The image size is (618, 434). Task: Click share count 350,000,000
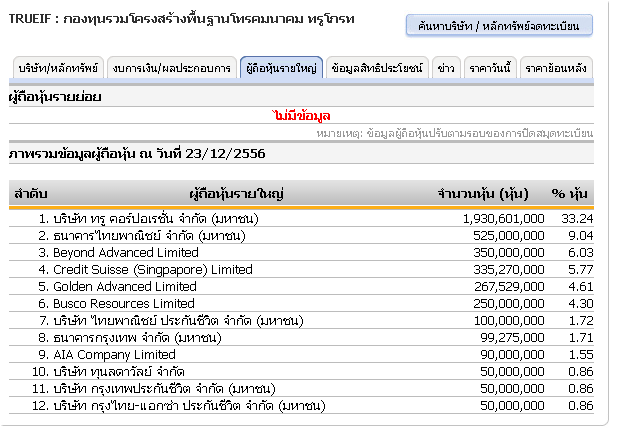click(509, 252)
